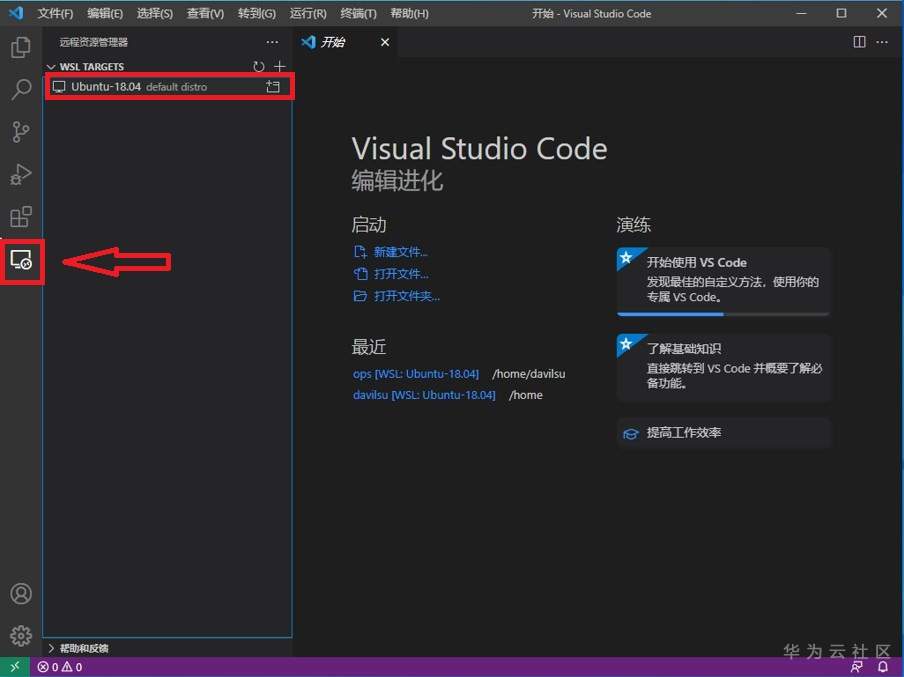The image size is (904, 677).
Task: Select the 开始 editor tab
Action: pyautogui.click(x=346, y=42)
